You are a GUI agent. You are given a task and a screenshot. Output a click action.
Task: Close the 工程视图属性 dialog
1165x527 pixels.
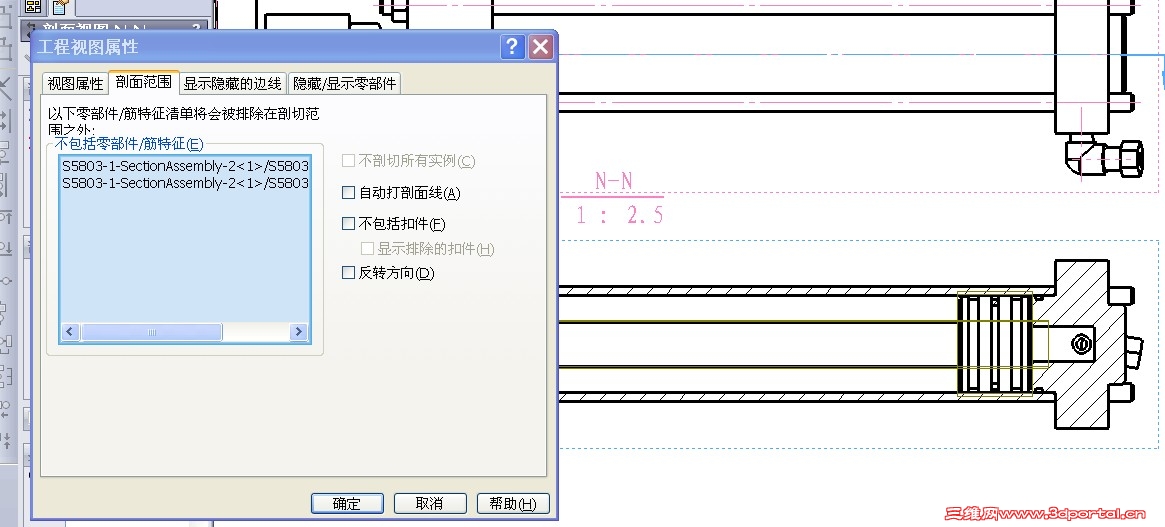[x=541, y=48]
